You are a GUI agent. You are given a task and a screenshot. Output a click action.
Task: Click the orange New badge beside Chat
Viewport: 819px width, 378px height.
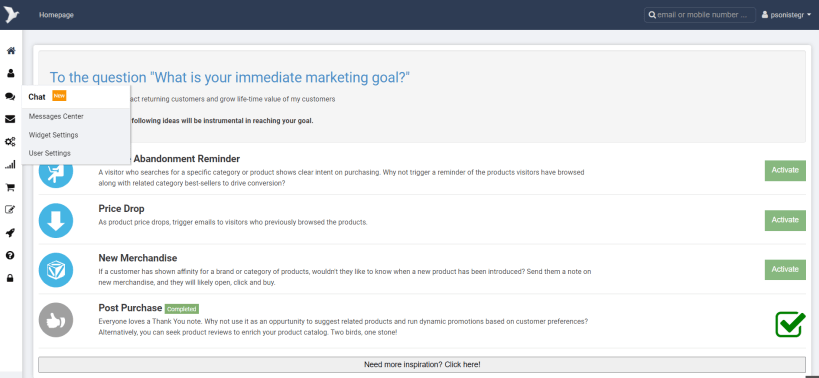59,96
